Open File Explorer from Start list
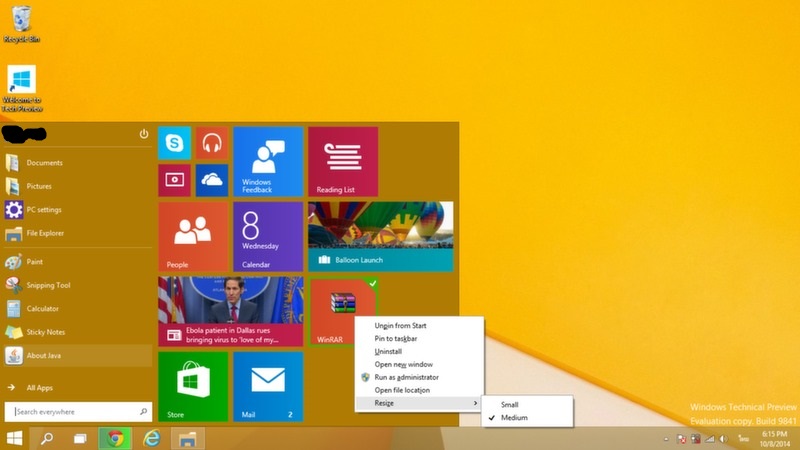 pyautogui.click(x=78, y=233)
